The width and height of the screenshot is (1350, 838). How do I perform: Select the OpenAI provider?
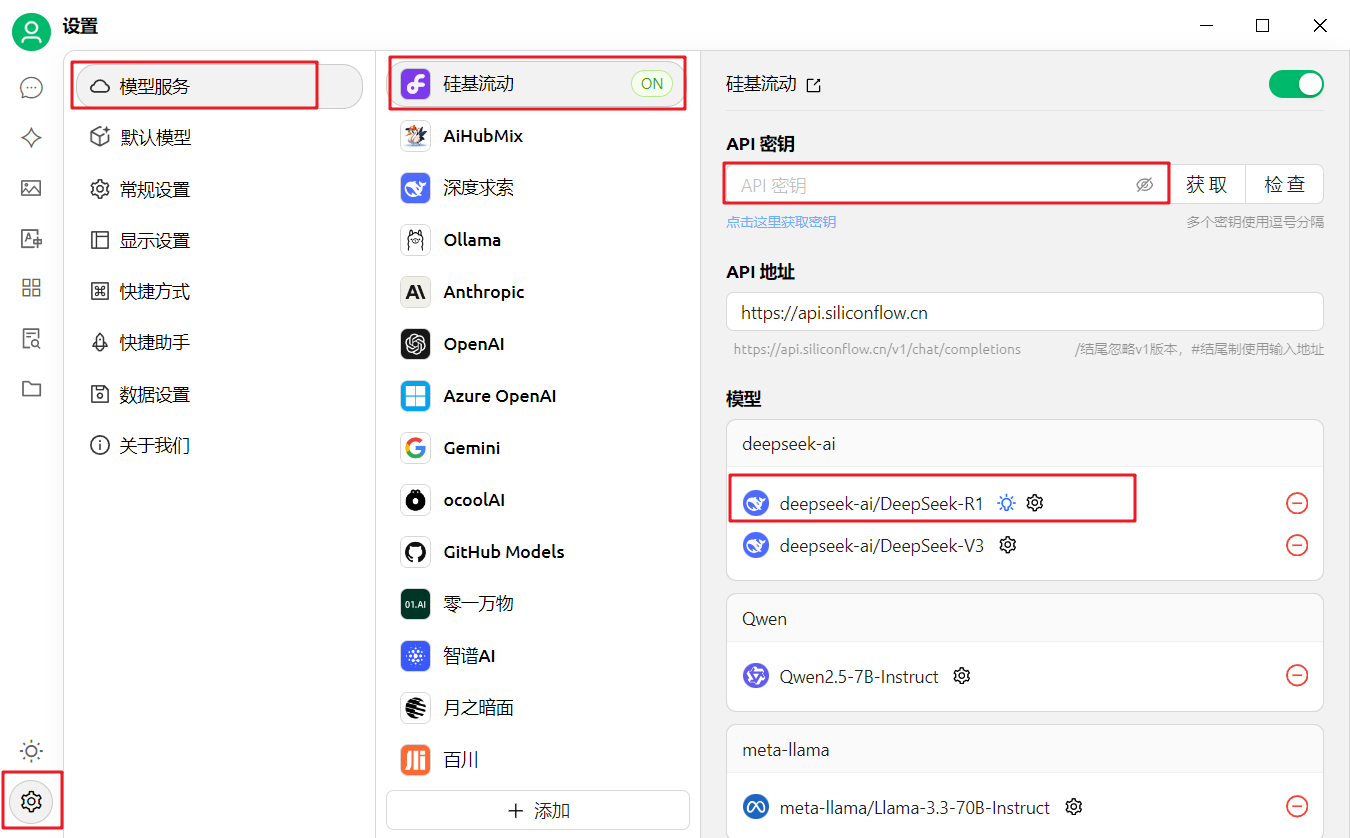click(x=538, y=344)
